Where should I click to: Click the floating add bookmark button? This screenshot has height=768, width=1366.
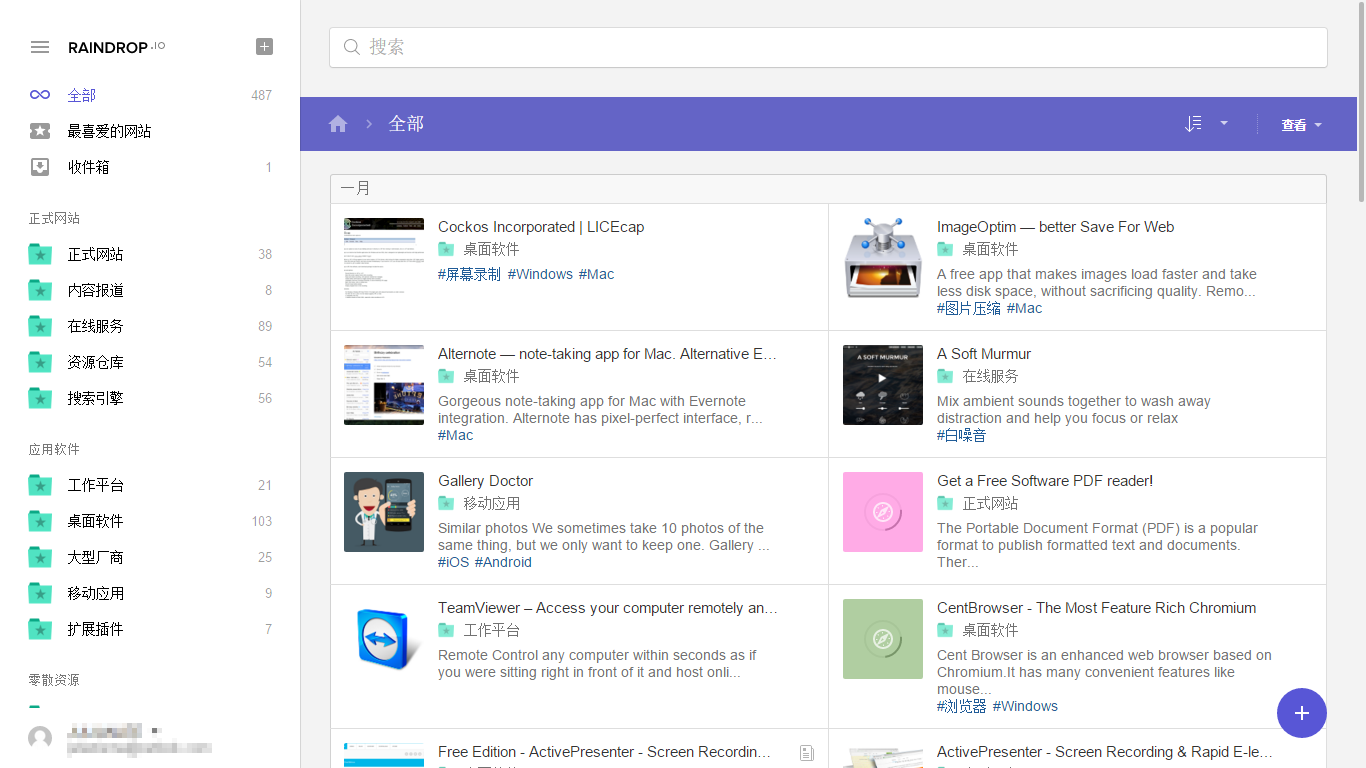1302,713
